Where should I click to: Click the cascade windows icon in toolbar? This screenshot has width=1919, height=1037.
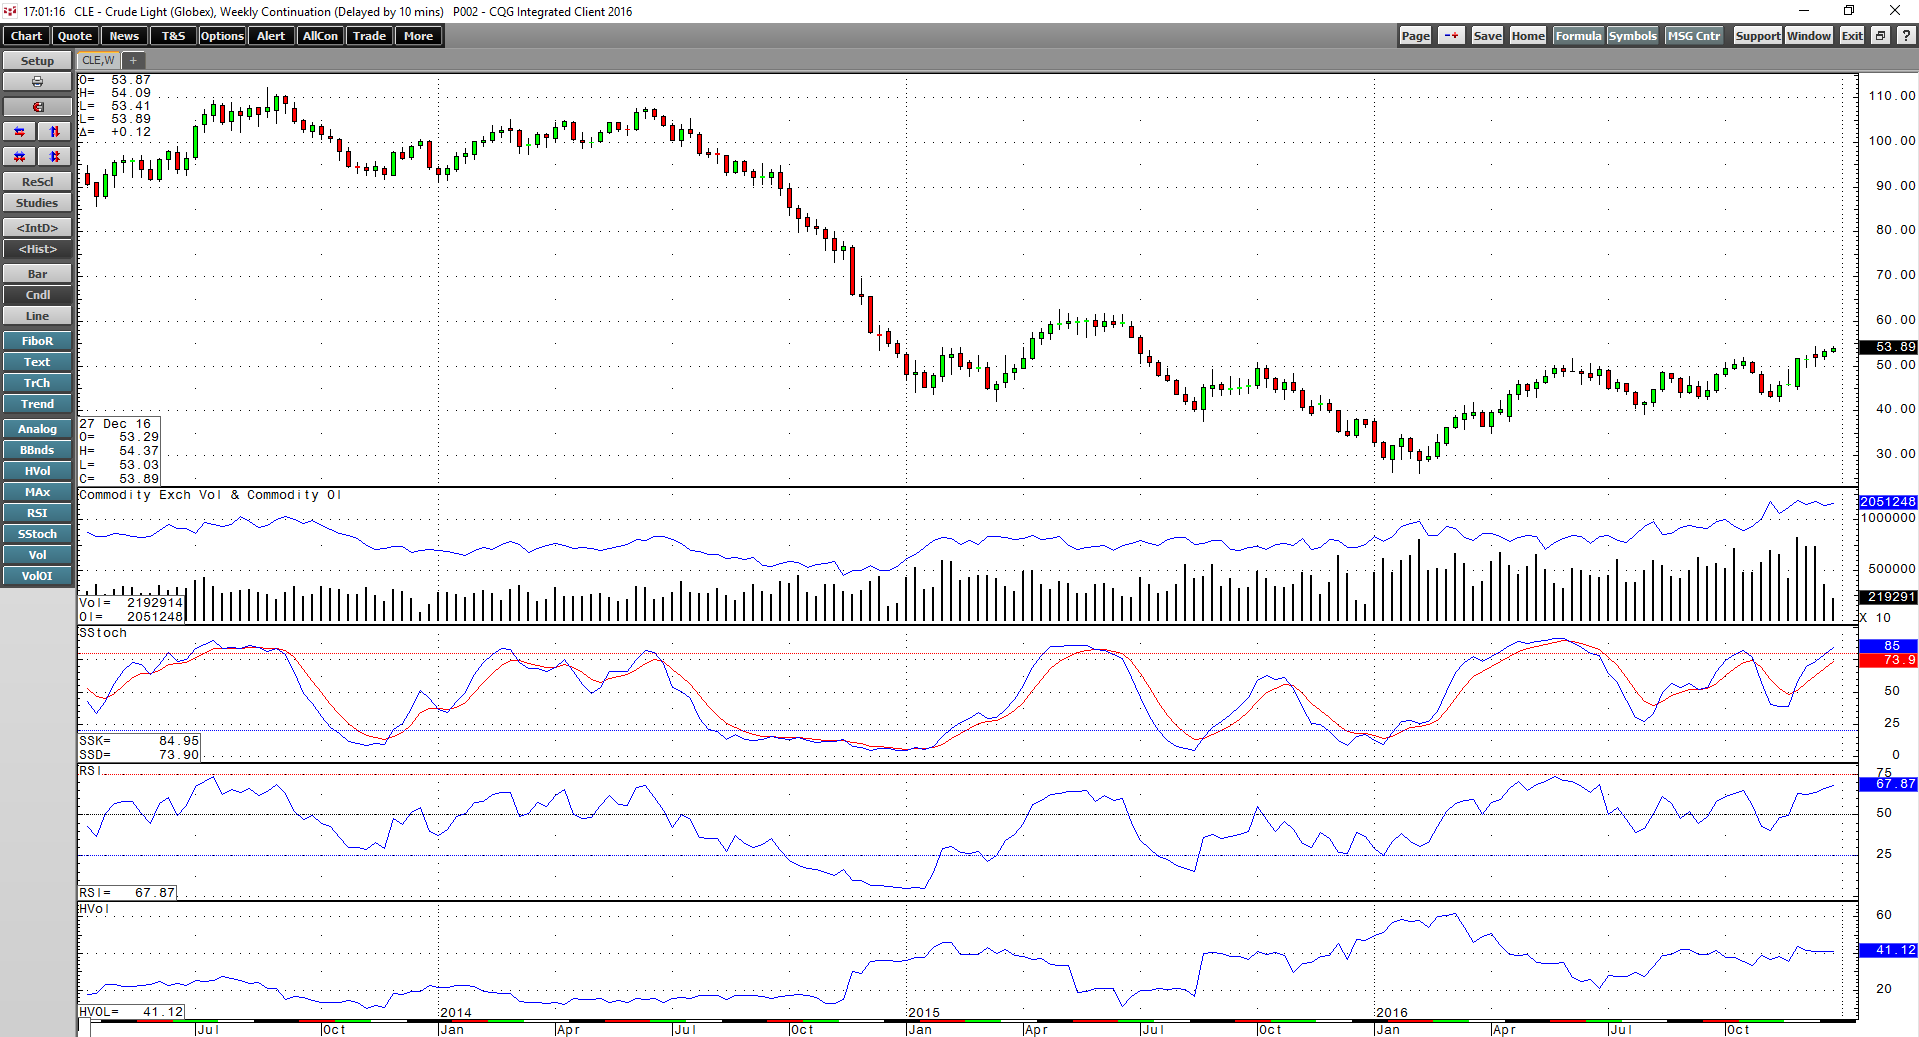[x=1880, y=36]
